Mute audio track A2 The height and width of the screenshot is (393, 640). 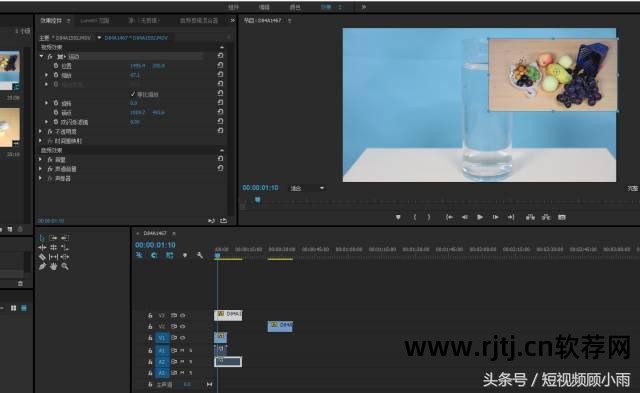tap(182, 362)
